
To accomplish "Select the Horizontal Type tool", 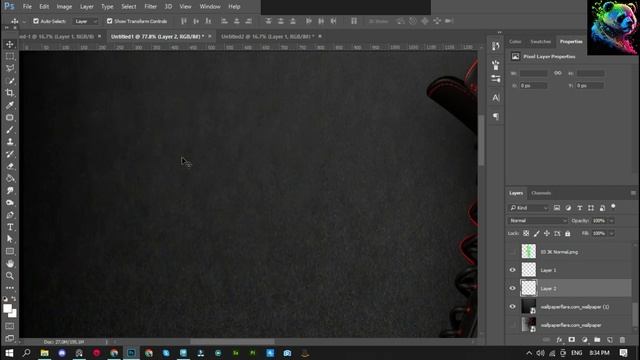I will pos(10,227).
